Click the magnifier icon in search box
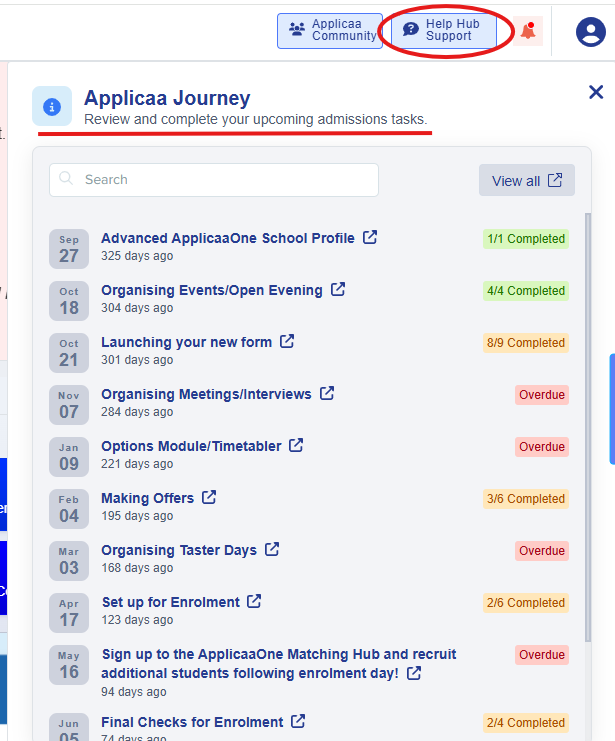Viewport: 615px width, 741px height. pyautogui.click(x=66, y=179)
